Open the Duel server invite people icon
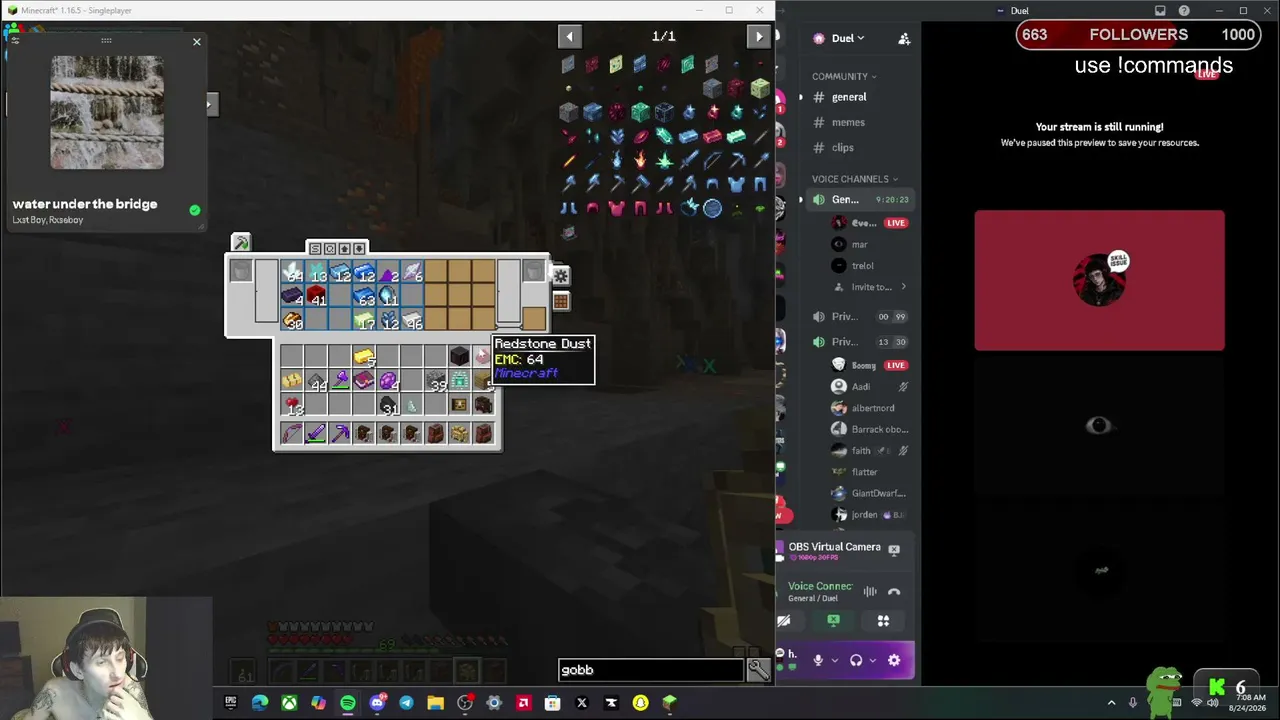 click(904, 39)
